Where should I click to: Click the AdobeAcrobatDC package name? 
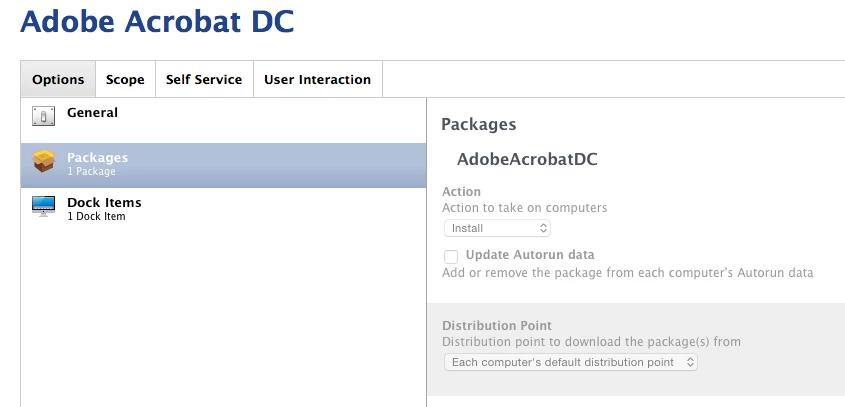click(x=527, y=160)
